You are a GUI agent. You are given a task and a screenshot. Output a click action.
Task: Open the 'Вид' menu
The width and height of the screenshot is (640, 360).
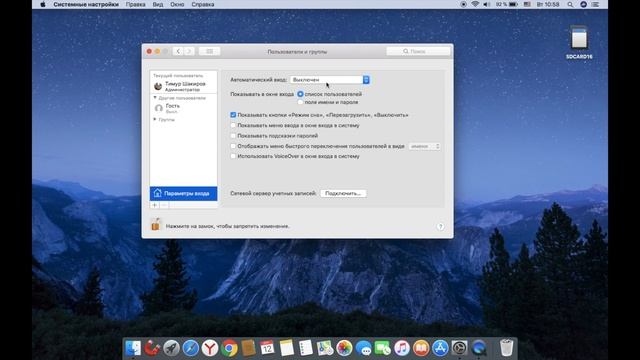(158, 4)
